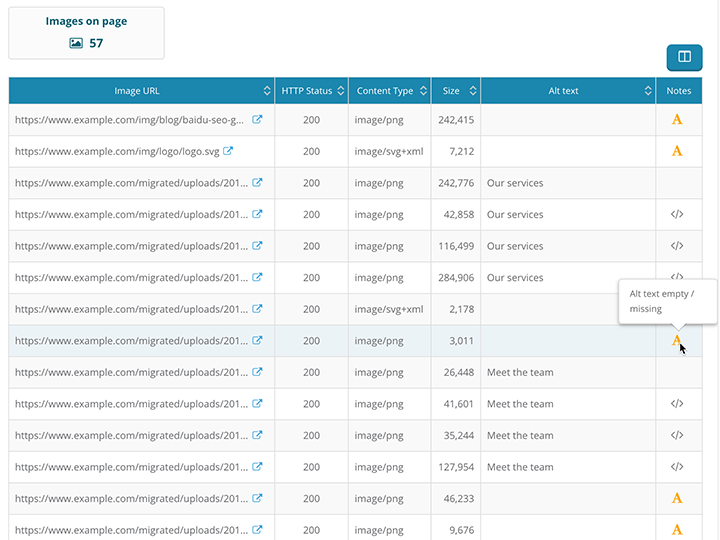Open external link for baidu-seo image

pos(257,120)
